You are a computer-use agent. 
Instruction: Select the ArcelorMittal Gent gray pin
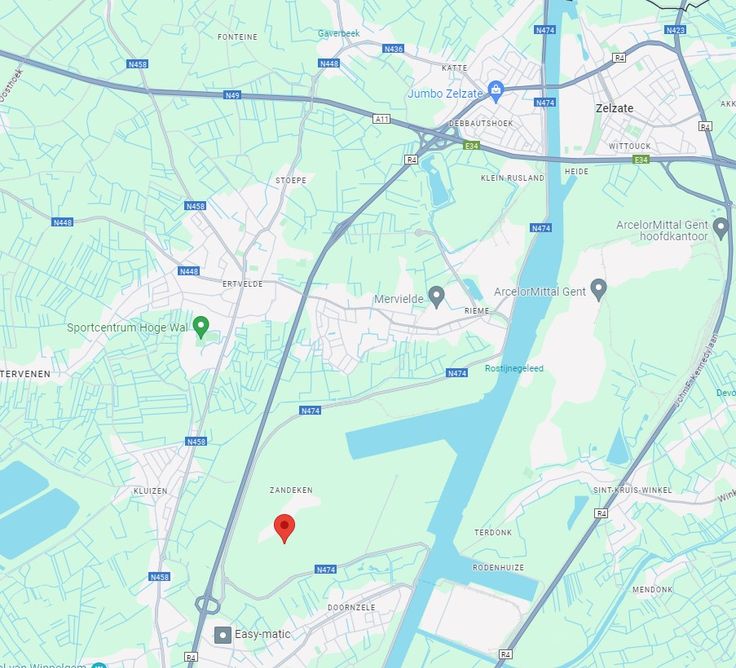click(598, 290)
